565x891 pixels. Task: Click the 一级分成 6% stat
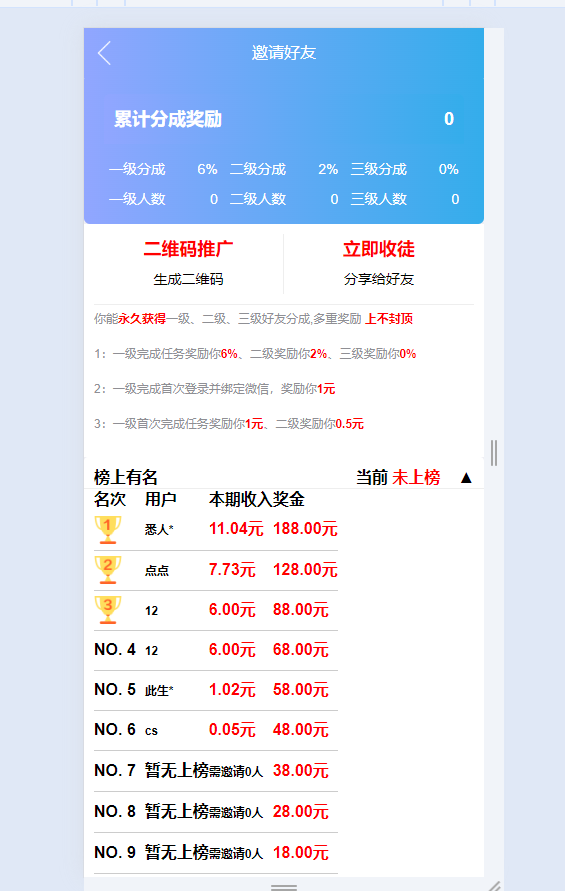pos(163,169)
